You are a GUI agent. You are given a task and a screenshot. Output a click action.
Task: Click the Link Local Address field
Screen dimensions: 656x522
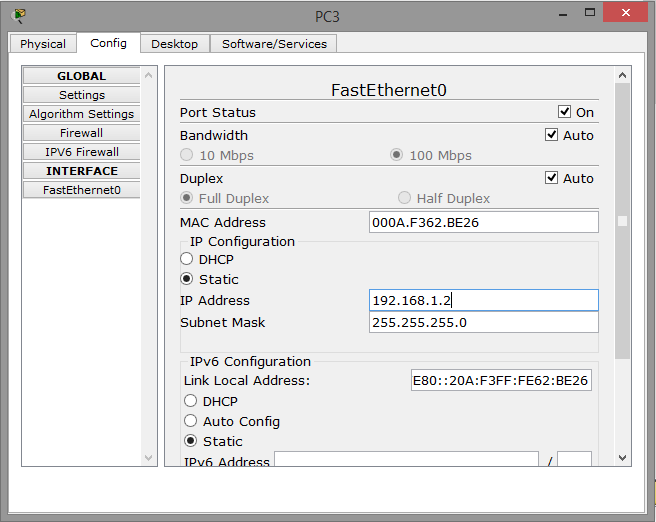[x=501, y=380]
